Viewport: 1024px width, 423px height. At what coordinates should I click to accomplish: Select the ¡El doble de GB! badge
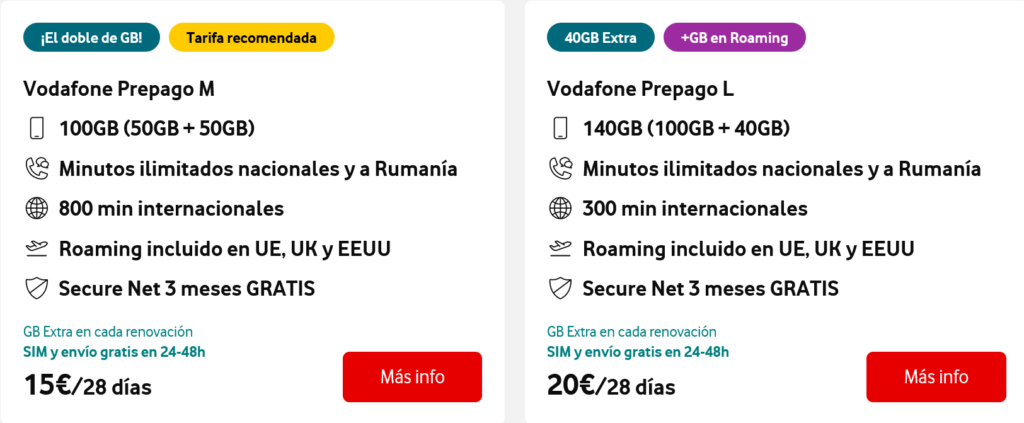pyautogui.click(x=91, y=38)
